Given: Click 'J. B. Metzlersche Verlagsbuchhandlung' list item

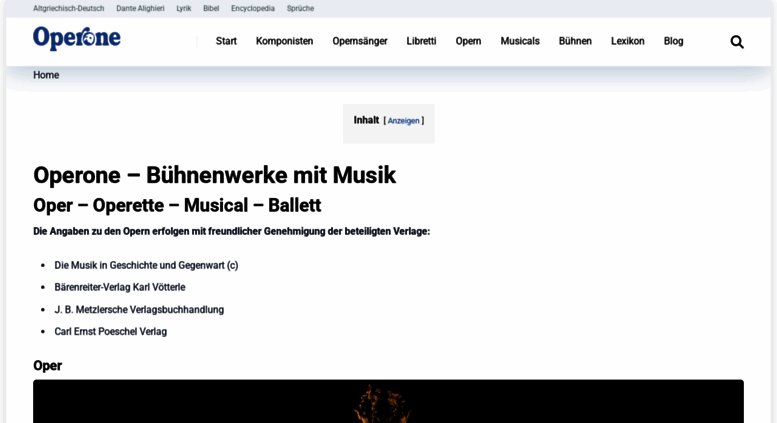Looking at the screenshot, I should pos(139,310).
